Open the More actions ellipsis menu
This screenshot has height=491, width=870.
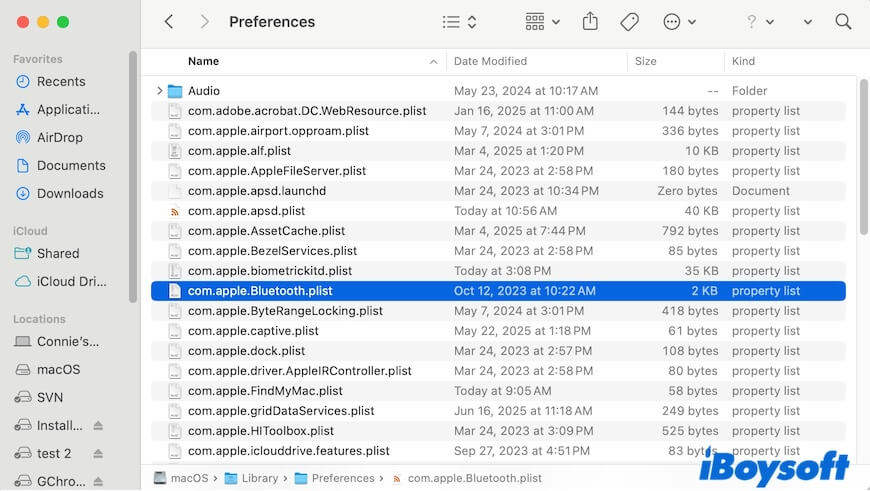[680, 21]
